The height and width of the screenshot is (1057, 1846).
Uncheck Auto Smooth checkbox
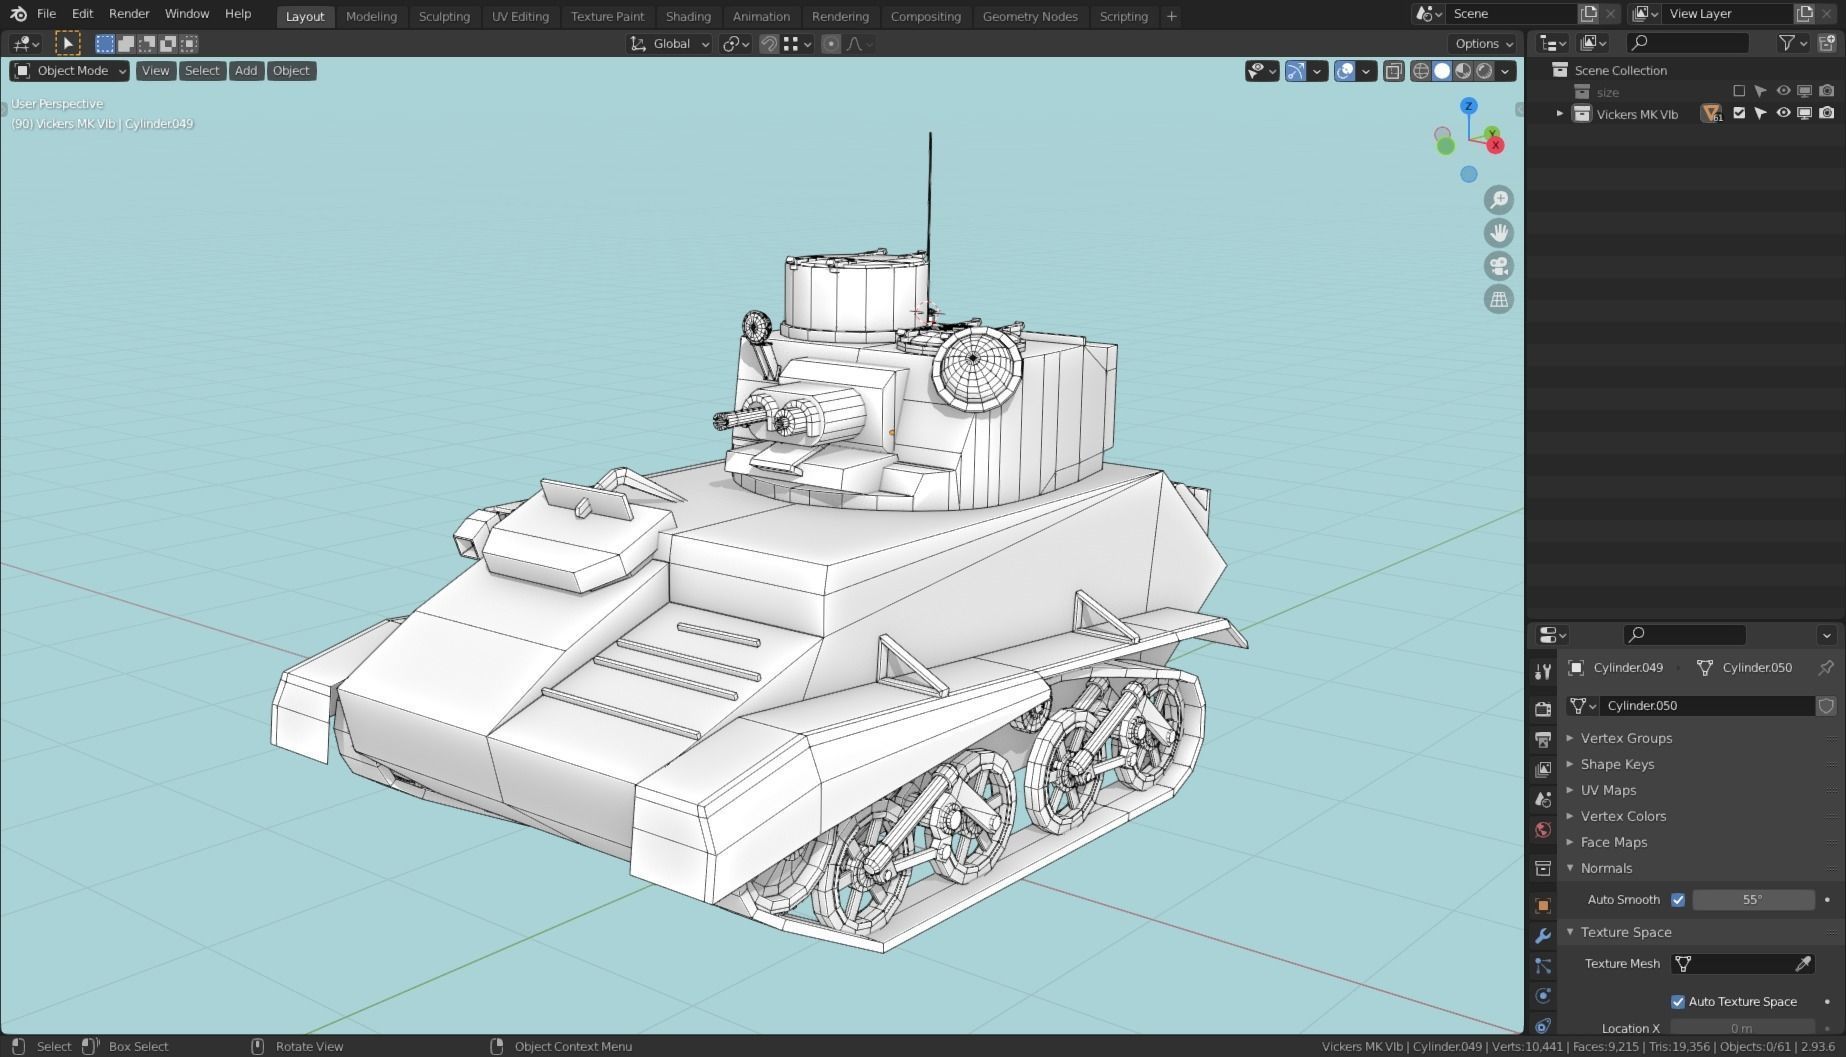coord(1678,899)
